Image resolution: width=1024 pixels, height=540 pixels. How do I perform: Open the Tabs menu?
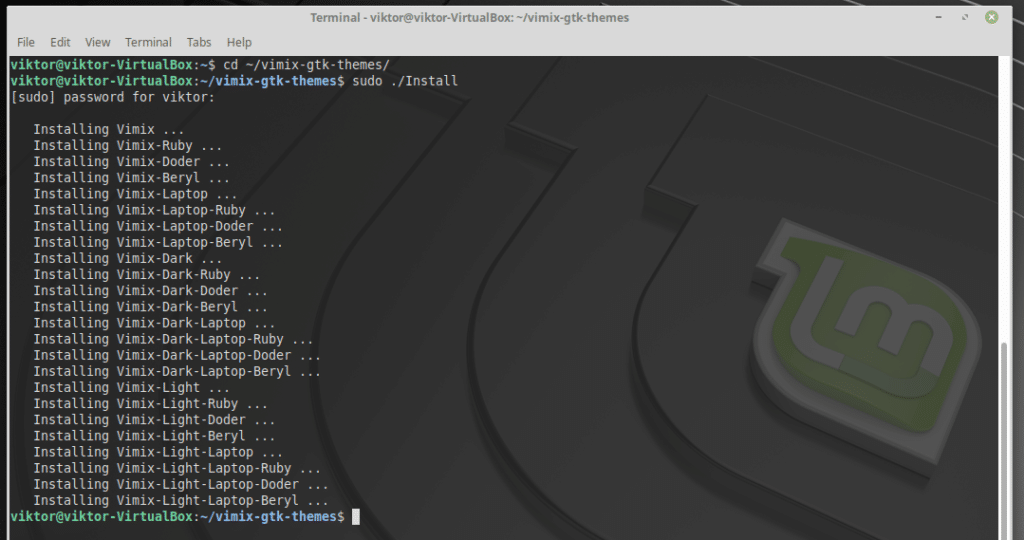coord(199,42)
